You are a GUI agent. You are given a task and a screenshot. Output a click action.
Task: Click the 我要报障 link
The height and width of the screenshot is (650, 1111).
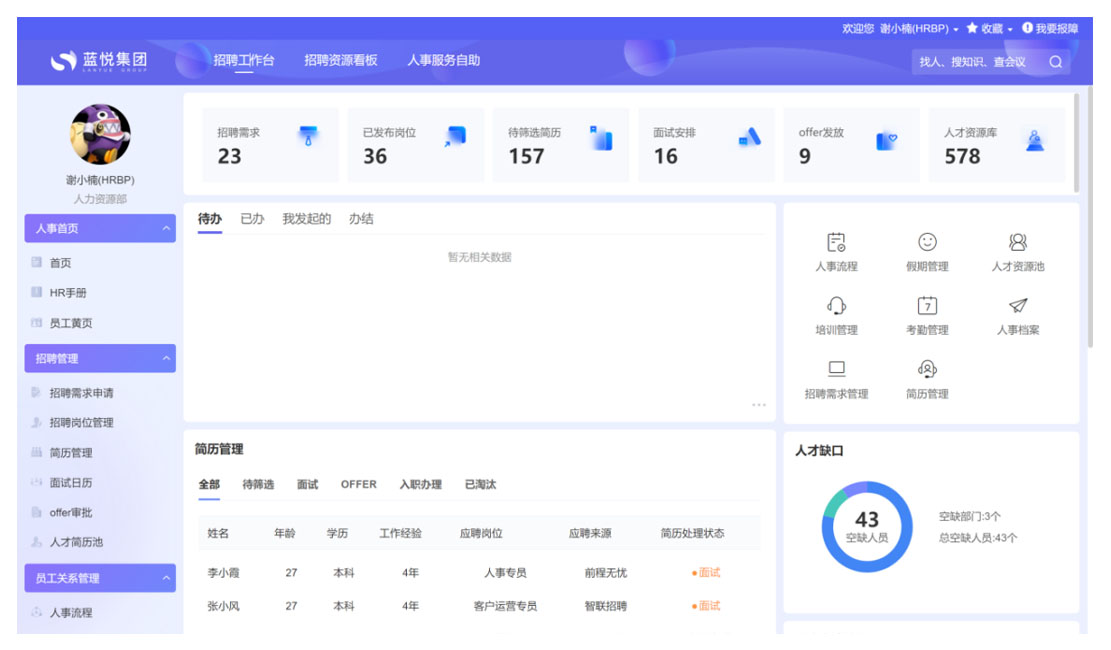point(1050,29)
